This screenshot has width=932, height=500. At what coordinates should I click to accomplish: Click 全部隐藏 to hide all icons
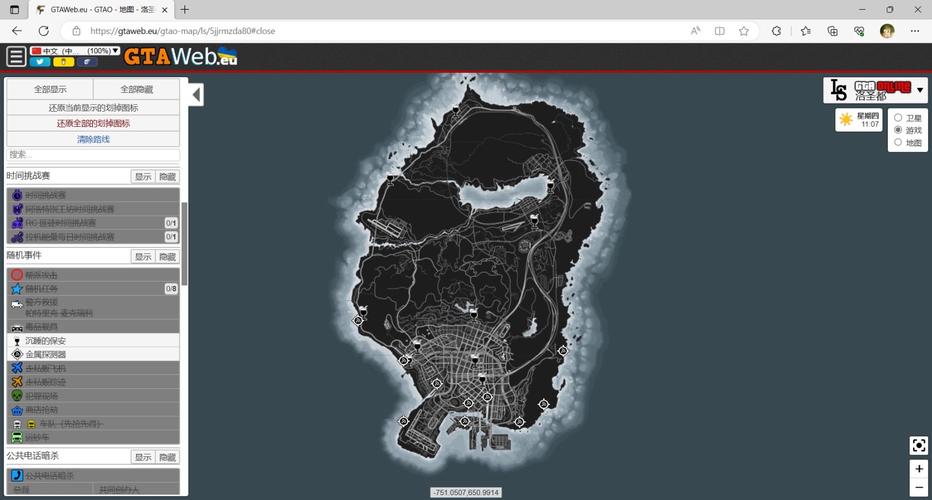pyautogui.click(x=137, y=89)
